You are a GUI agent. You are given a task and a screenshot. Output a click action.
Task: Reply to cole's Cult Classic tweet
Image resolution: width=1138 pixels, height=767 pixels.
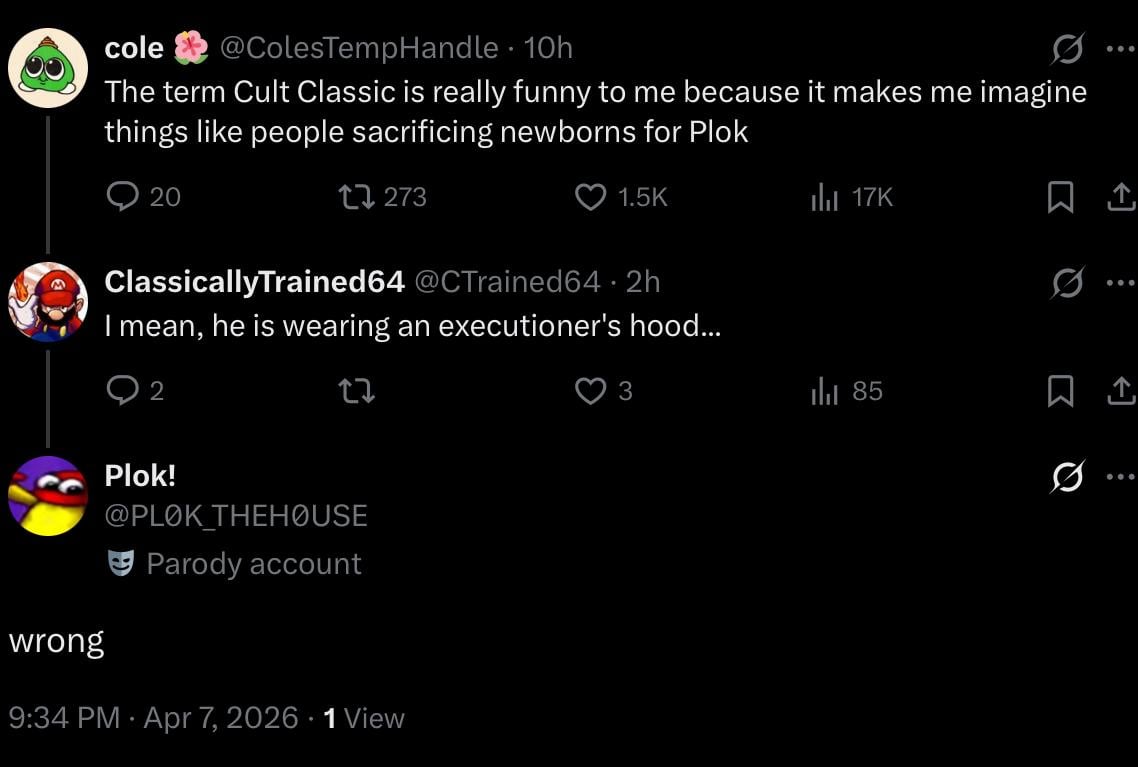(122, 197)
